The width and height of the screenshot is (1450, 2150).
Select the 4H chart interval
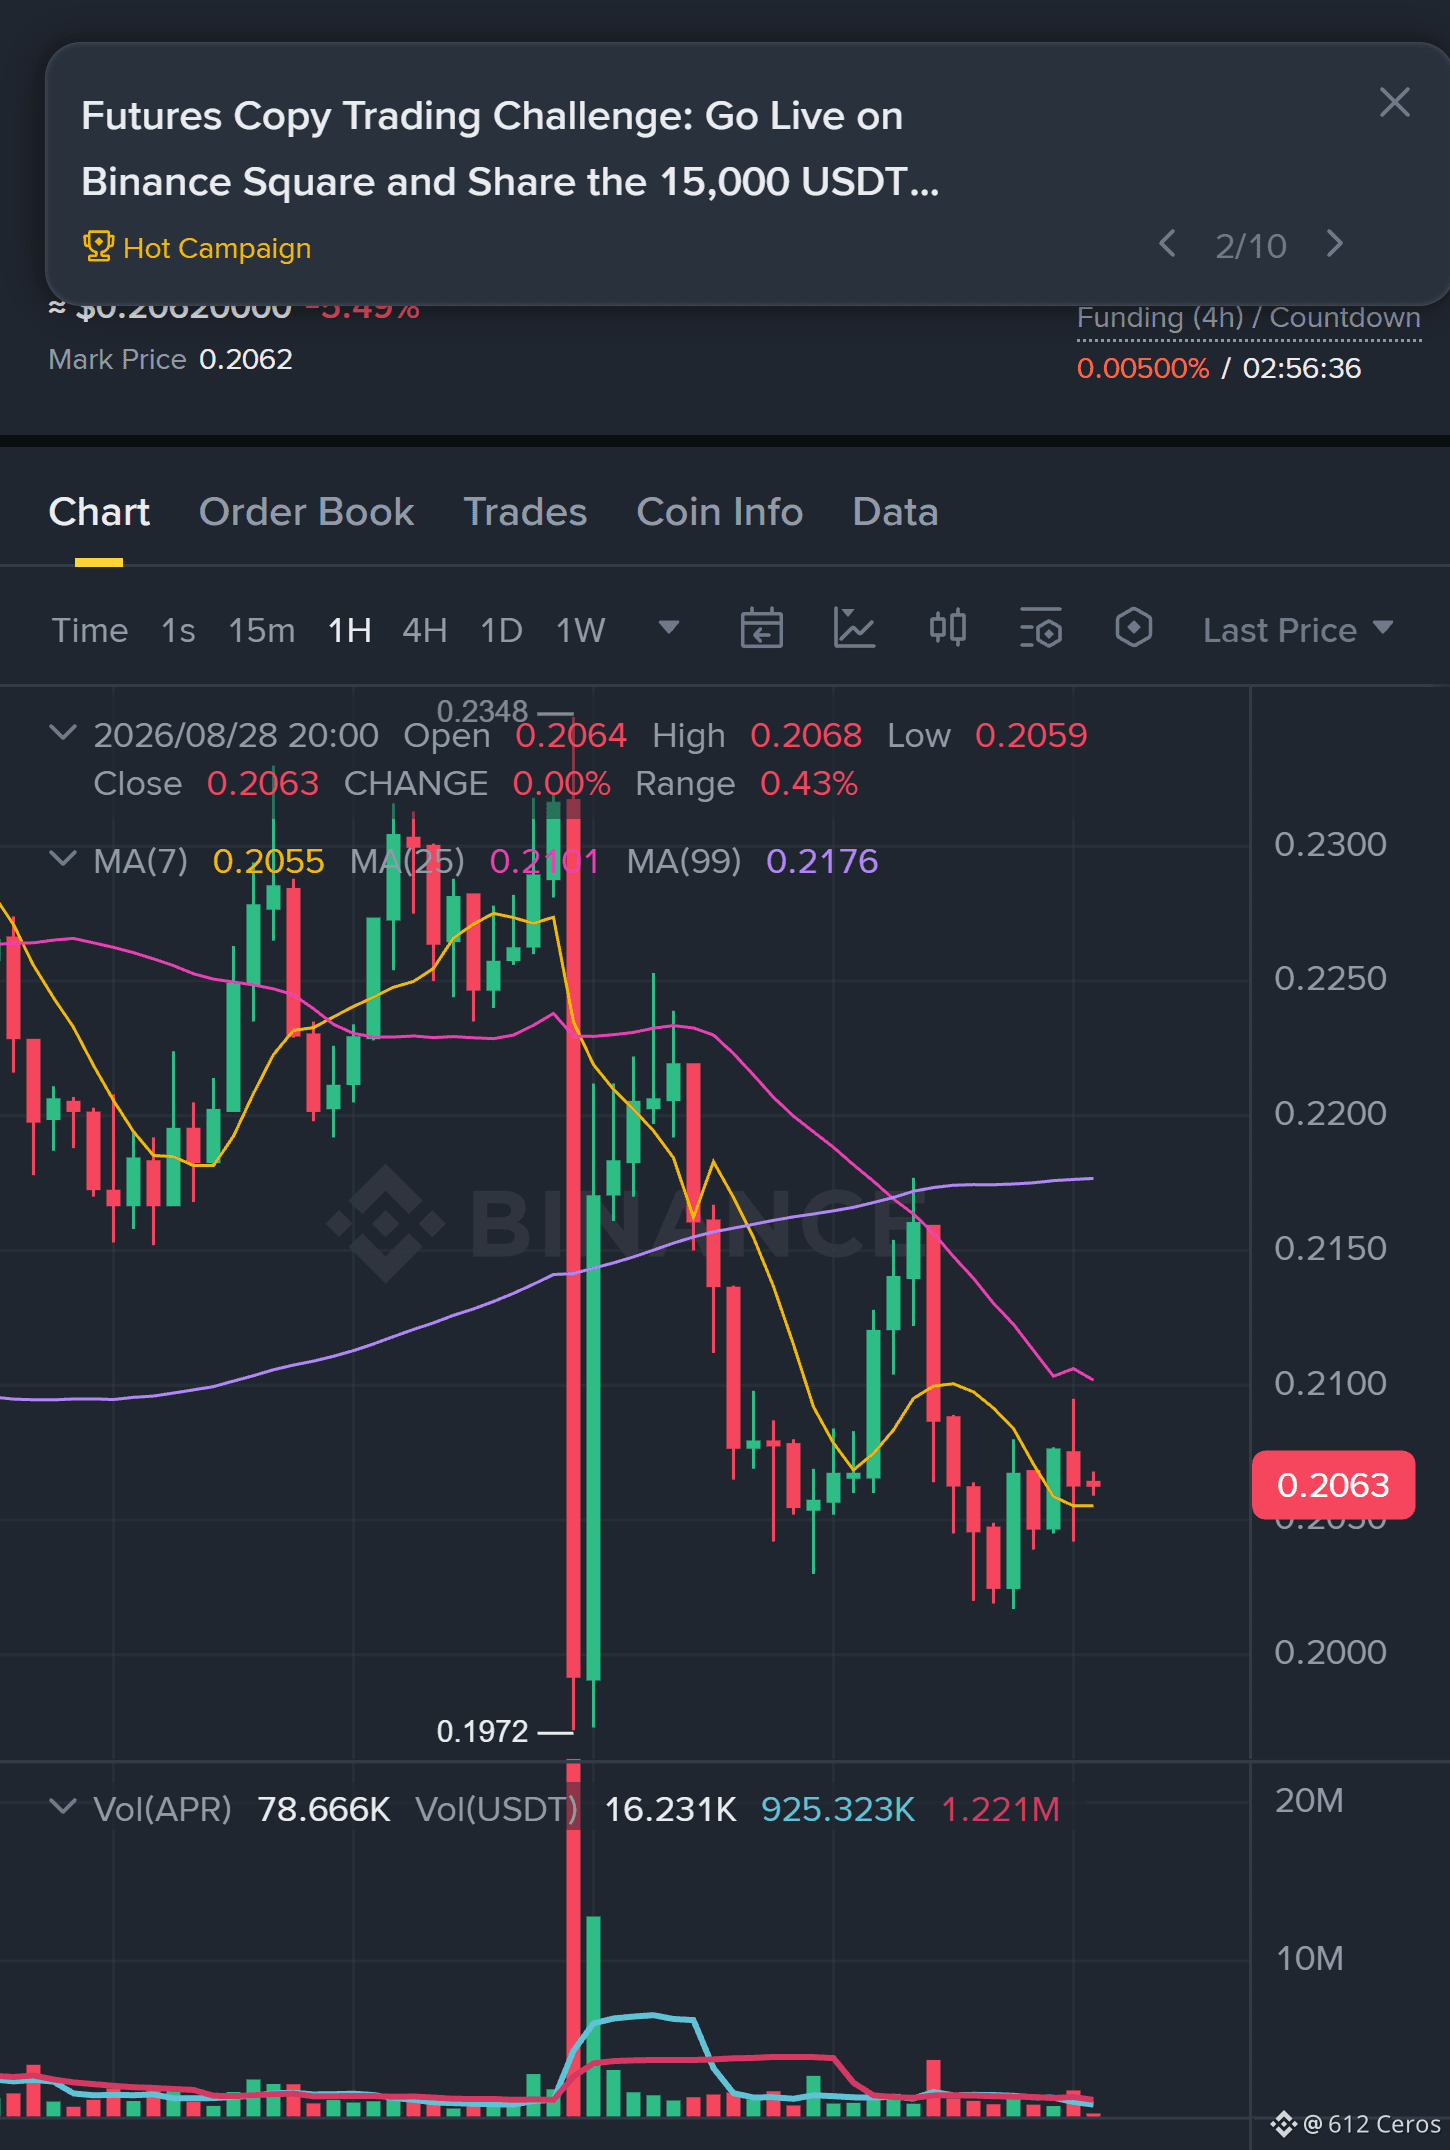pos(425,630)
